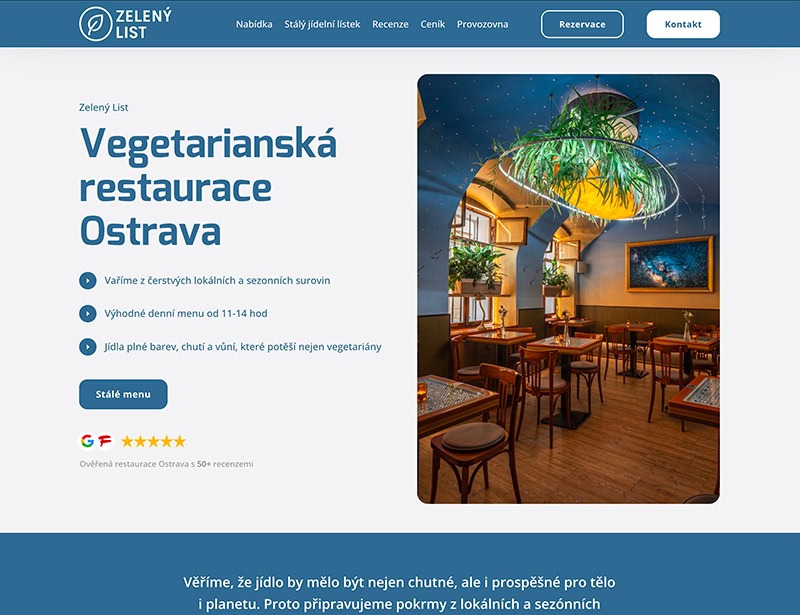Click the ZELENÝ LIST brand name text
Image resolution: width=800 pixels, height=615 pixels.
[143, 24]
